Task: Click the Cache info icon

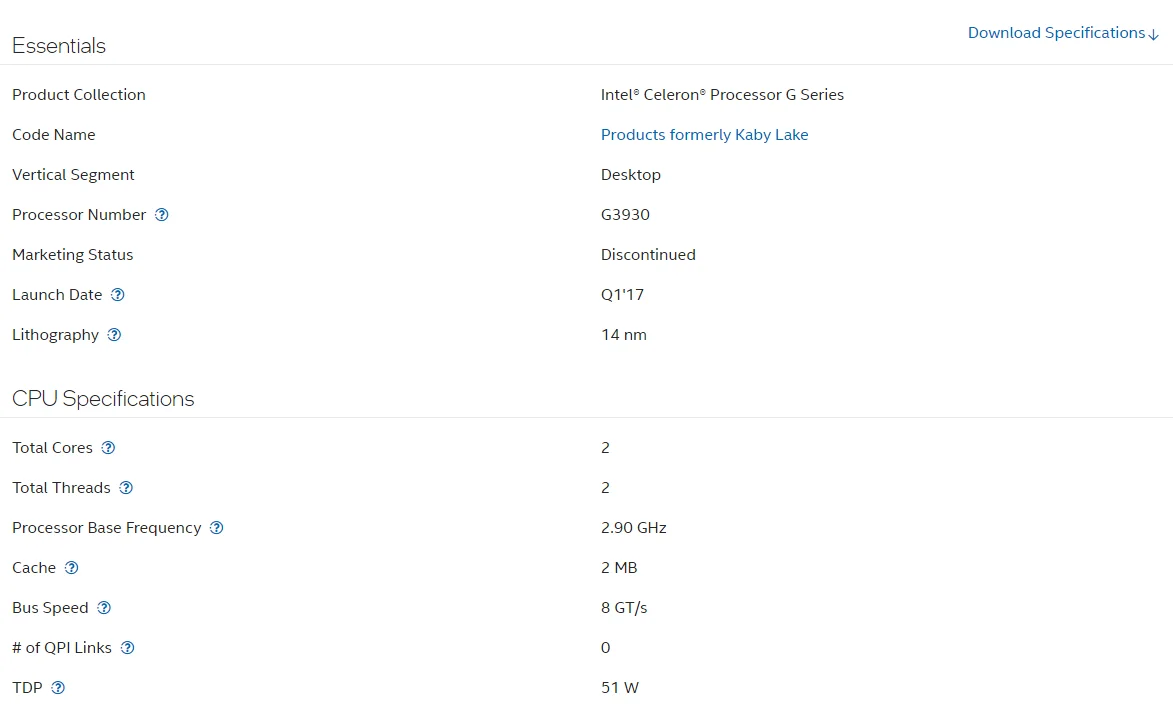Action: [71, 568]
